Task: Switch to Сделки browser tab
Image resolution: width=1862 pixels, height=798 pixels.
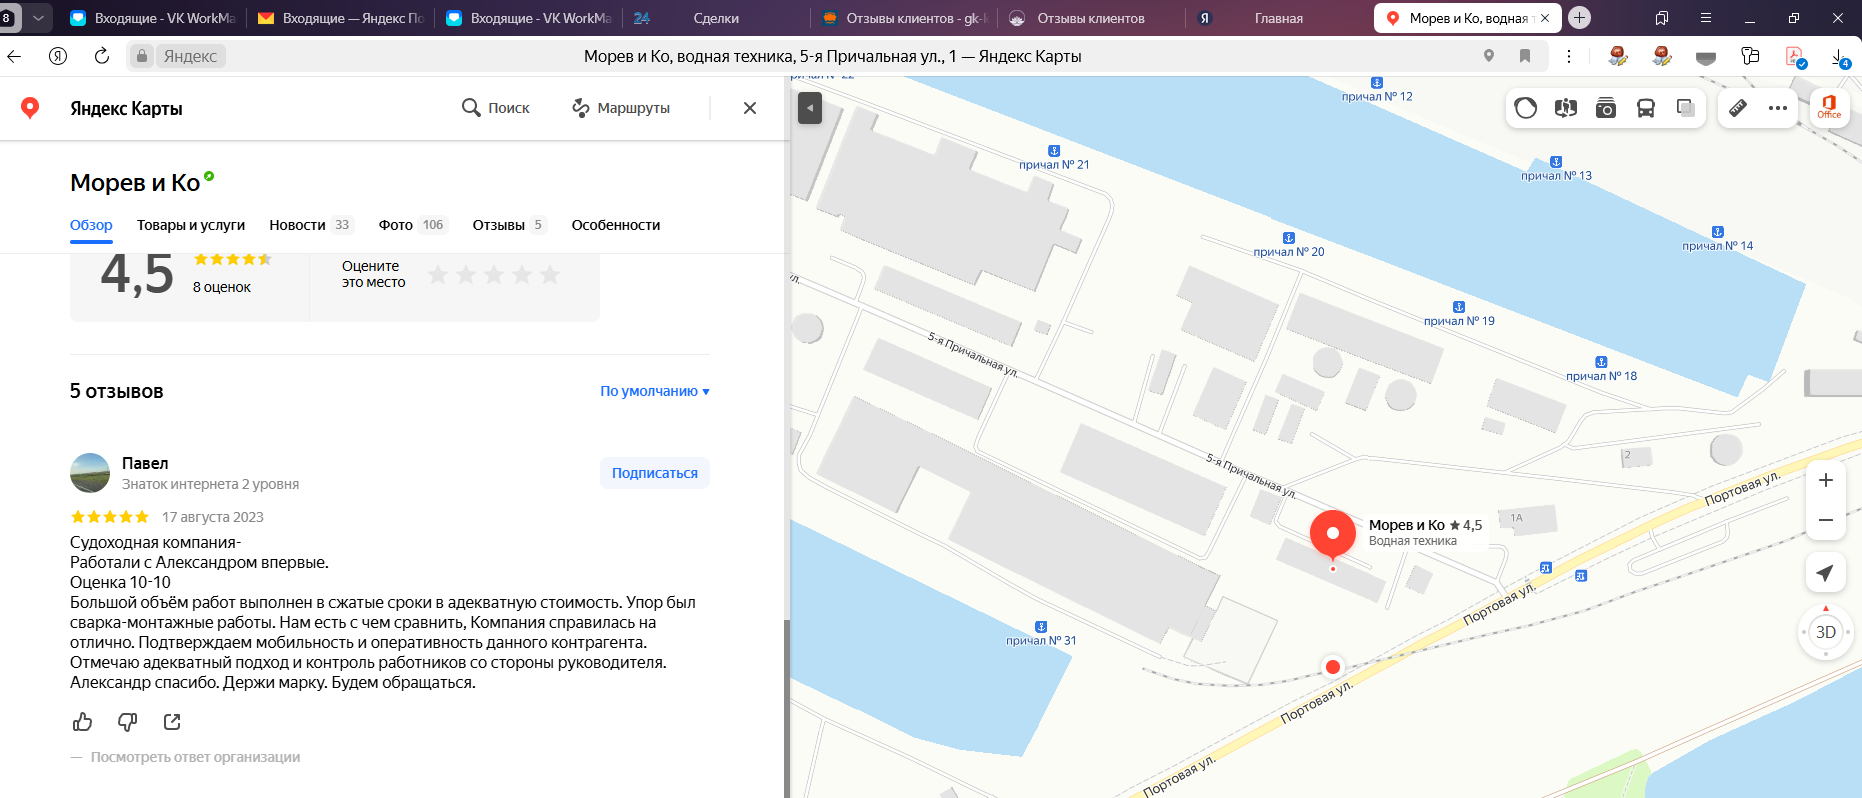Action: tap(716, 18)
